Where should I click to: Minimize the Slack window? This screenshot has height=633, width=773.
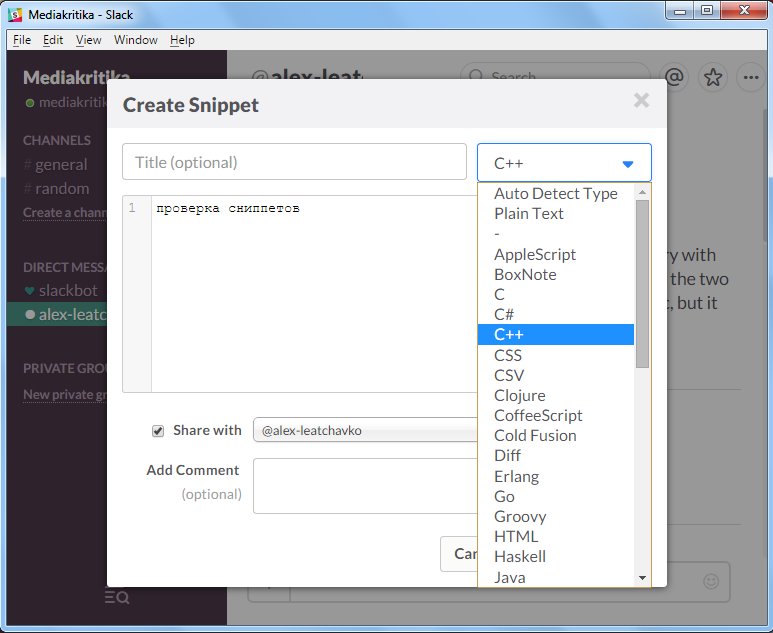click(680, 11)
